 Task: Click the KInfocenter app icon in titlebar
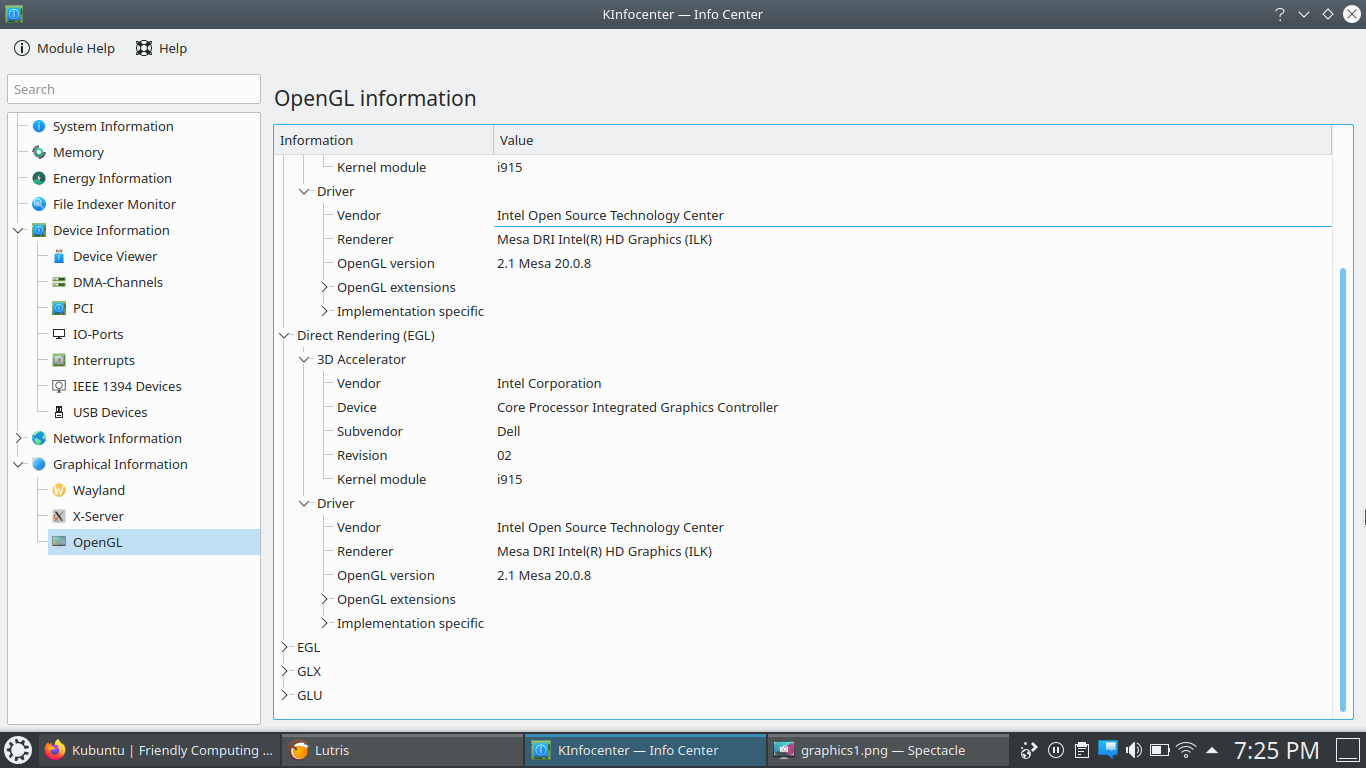coord(14,14)
